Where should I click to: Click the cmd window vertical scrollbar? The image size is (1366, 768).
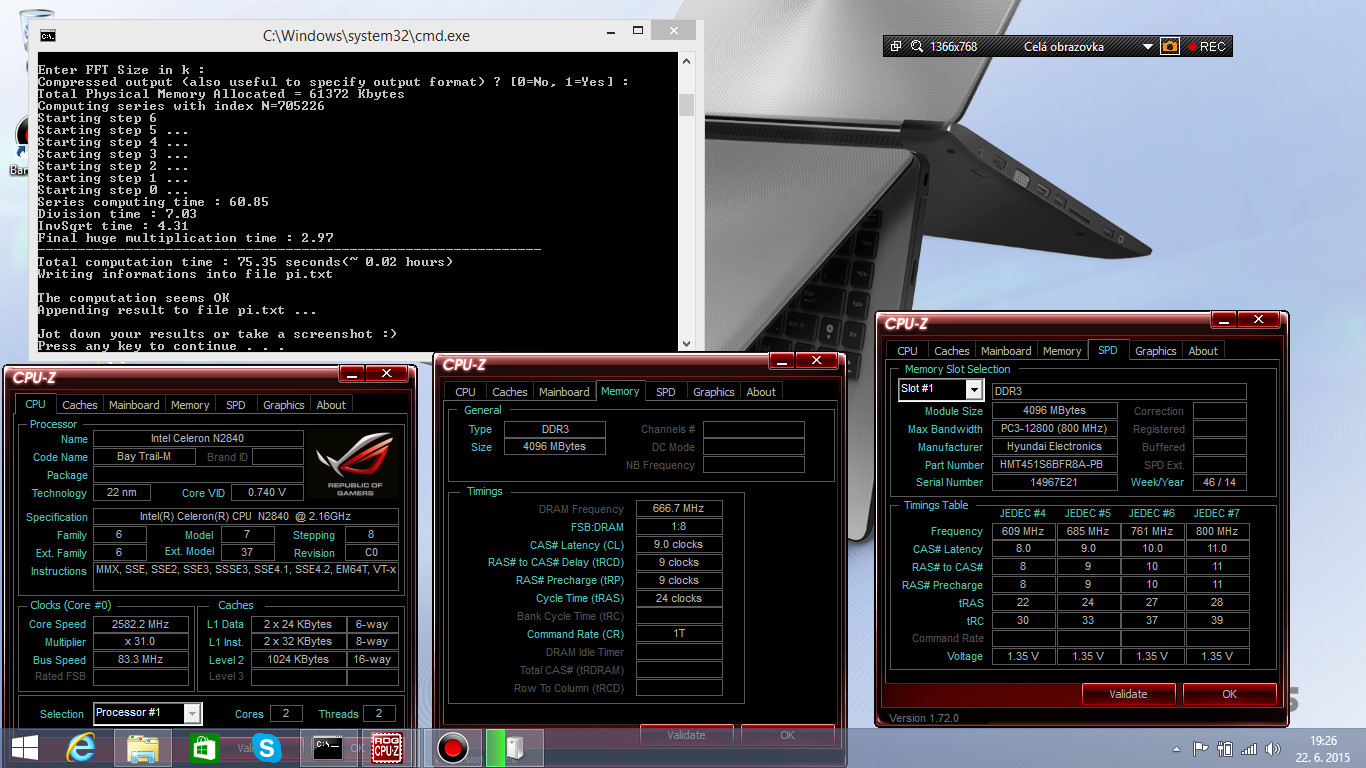(686, 200)
